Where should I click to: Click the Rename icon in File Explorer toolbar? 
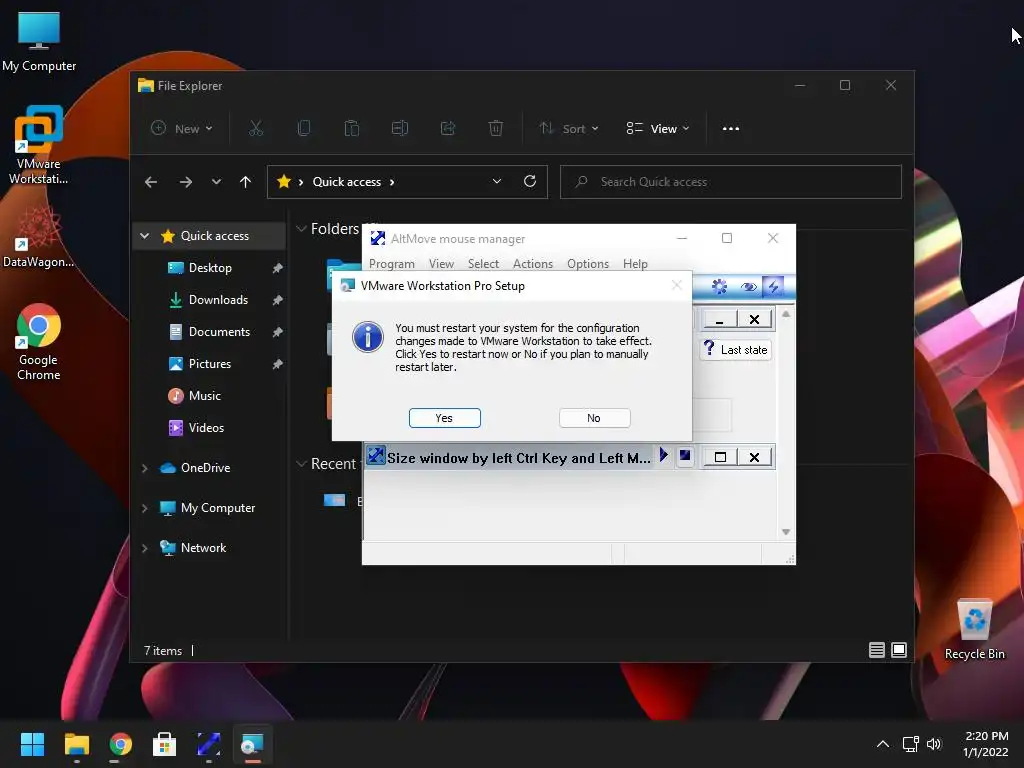point(400,129)
